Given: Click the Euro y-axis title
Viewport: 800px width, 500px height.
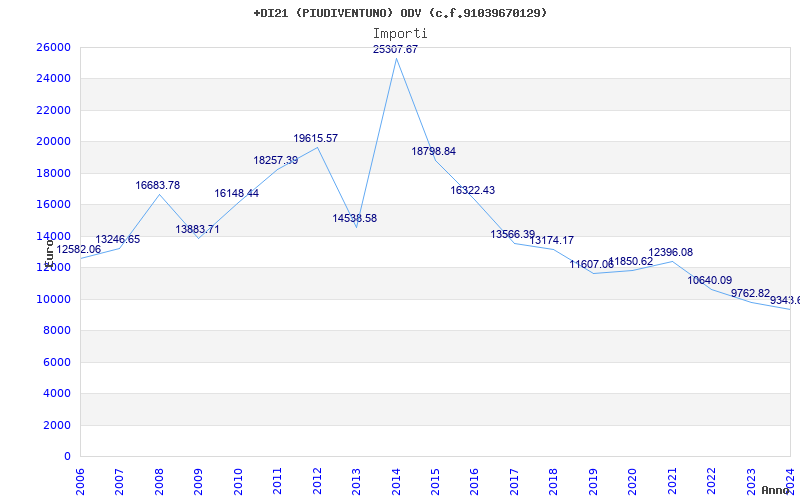Looking at the screenshot, I should [49, 253].
